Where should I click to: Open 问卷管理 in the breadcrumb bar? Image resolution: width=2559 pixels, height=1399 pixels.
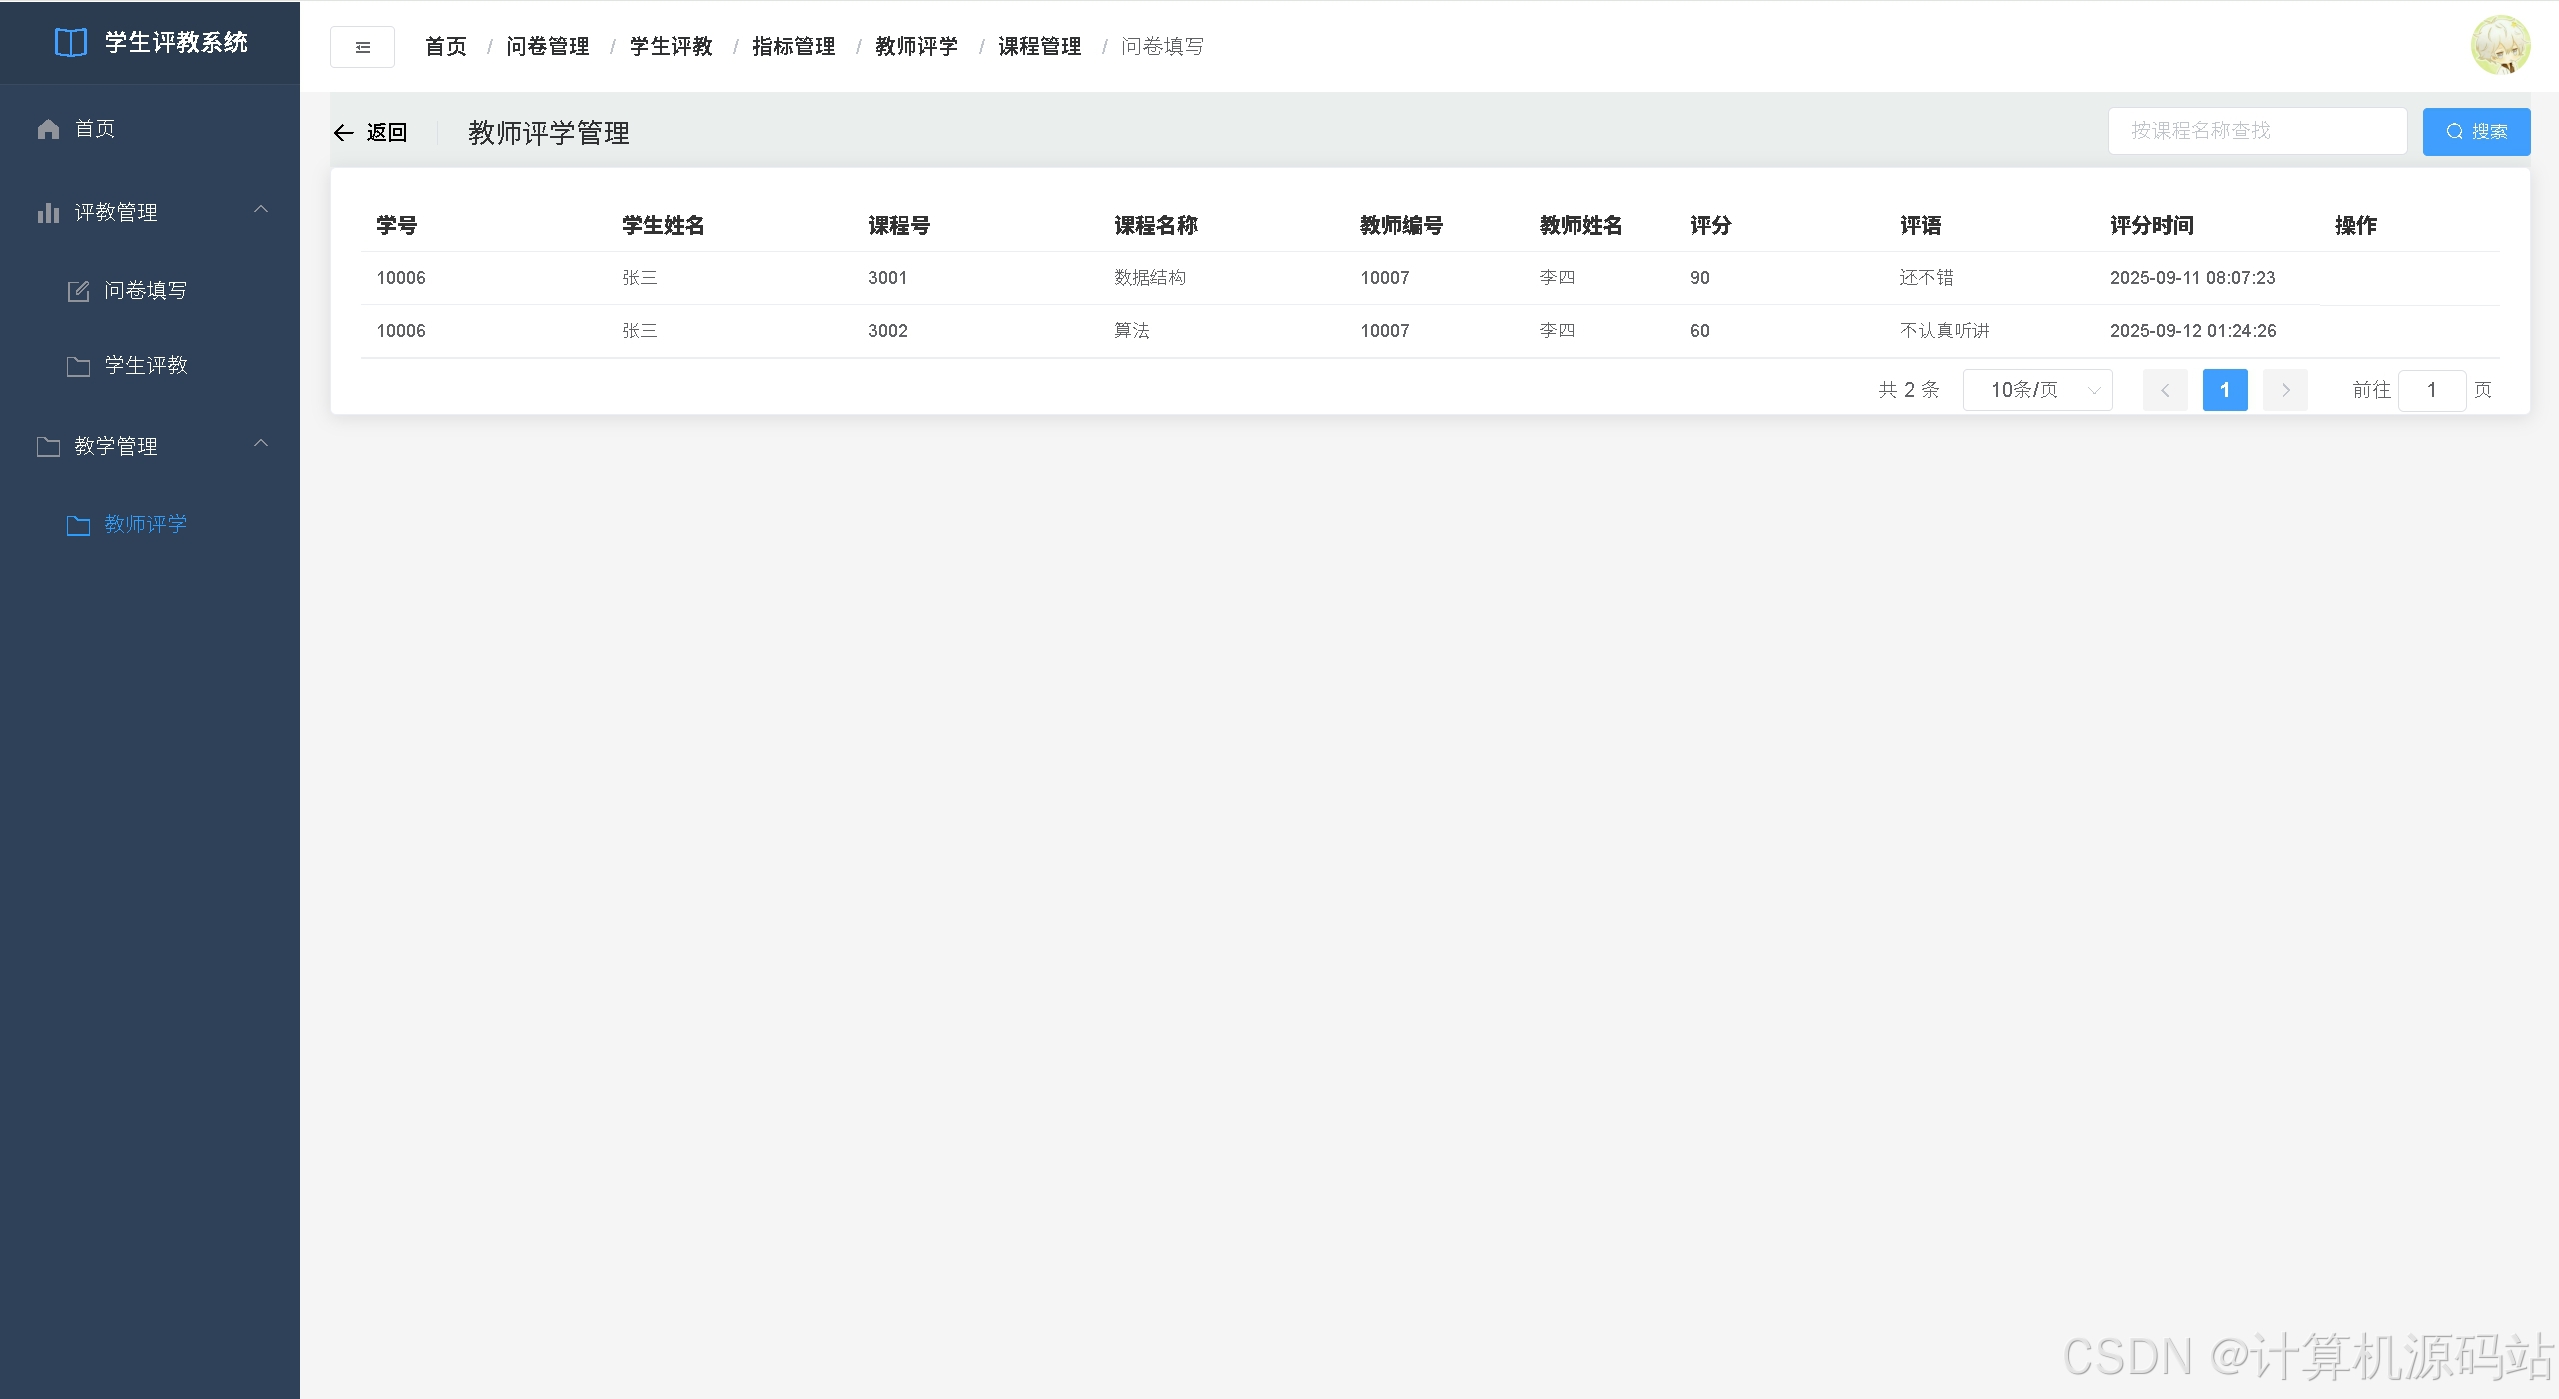pyautogui.click(x=548, y=47)
